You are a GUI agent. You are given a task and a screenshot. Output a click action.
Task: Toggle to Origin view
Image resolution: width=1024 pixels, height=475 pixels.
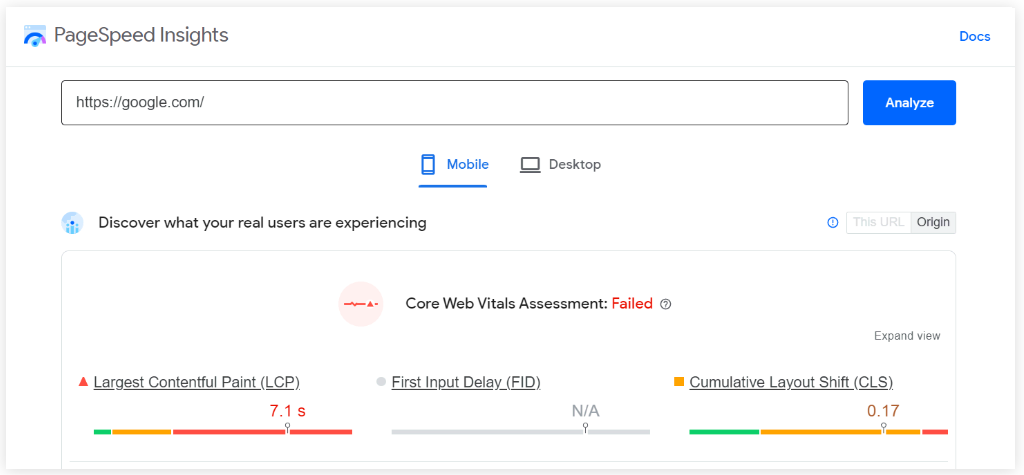[x=933, y=222]
